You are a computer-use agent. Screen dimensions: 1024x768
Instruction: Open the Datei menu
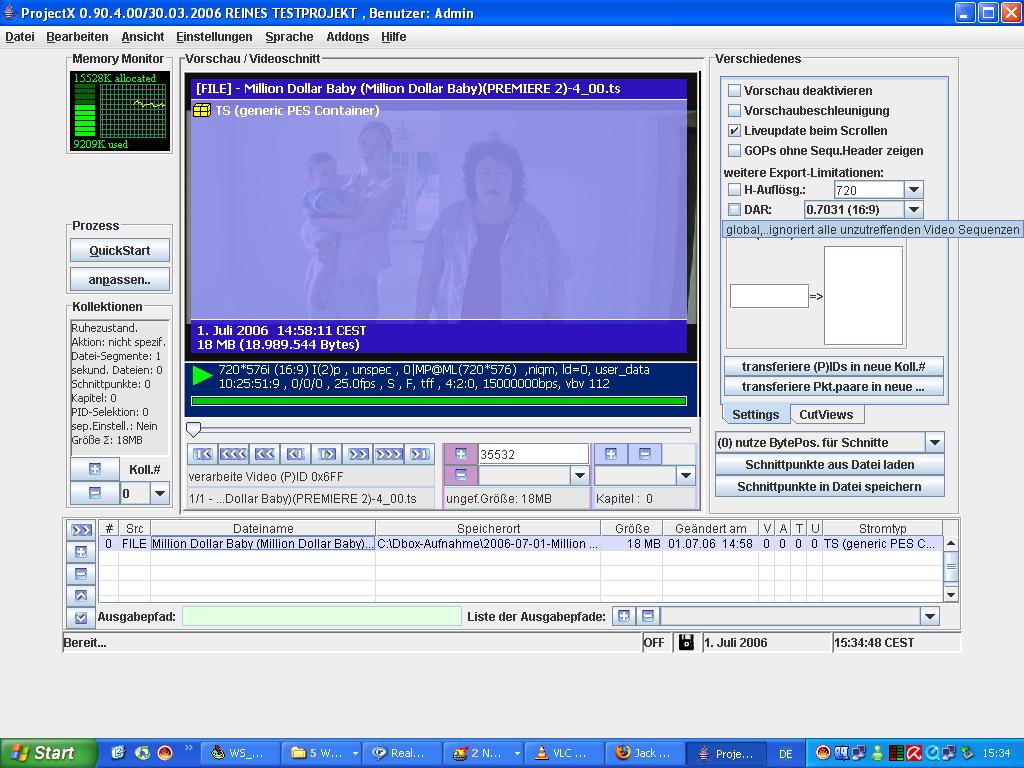coord(20,37)
